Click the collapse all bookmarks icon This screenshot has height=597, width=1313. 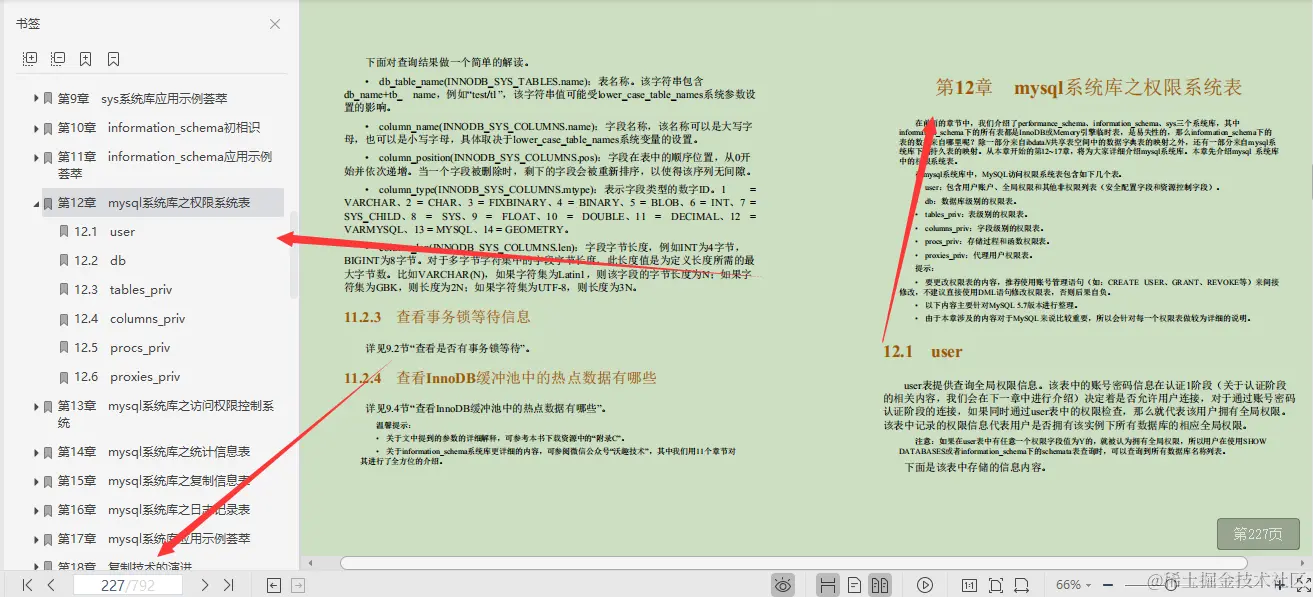pyautogui.click(x=58, y=58)
